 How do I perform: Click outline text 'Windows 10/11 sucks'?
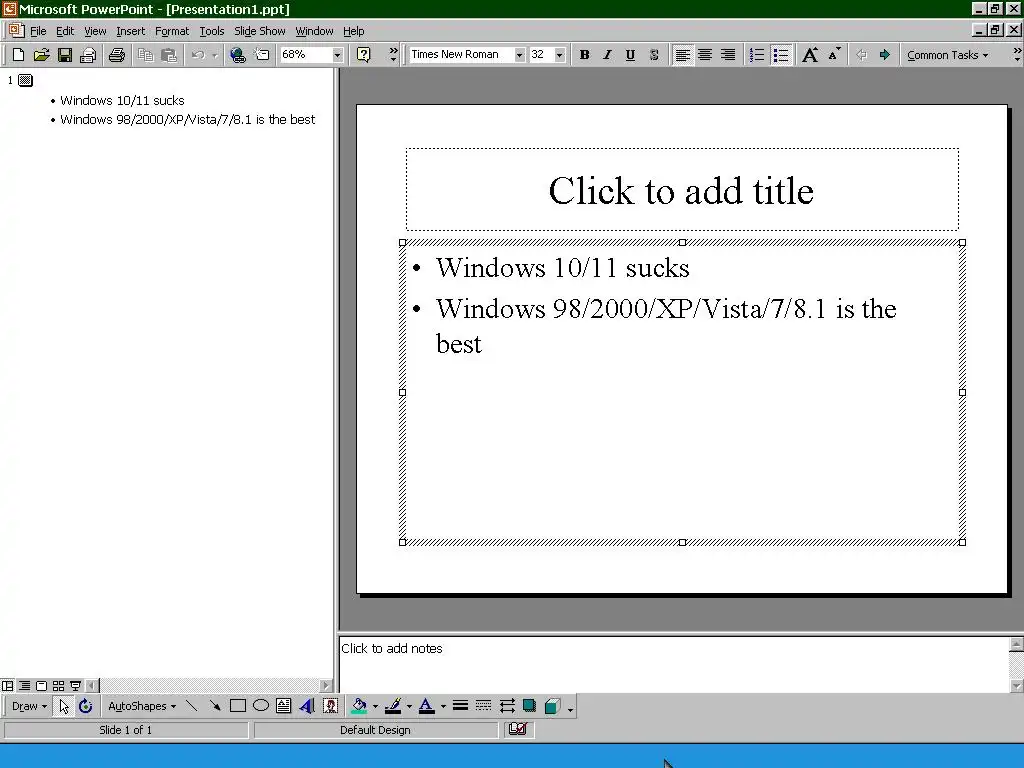pos(122,101)
